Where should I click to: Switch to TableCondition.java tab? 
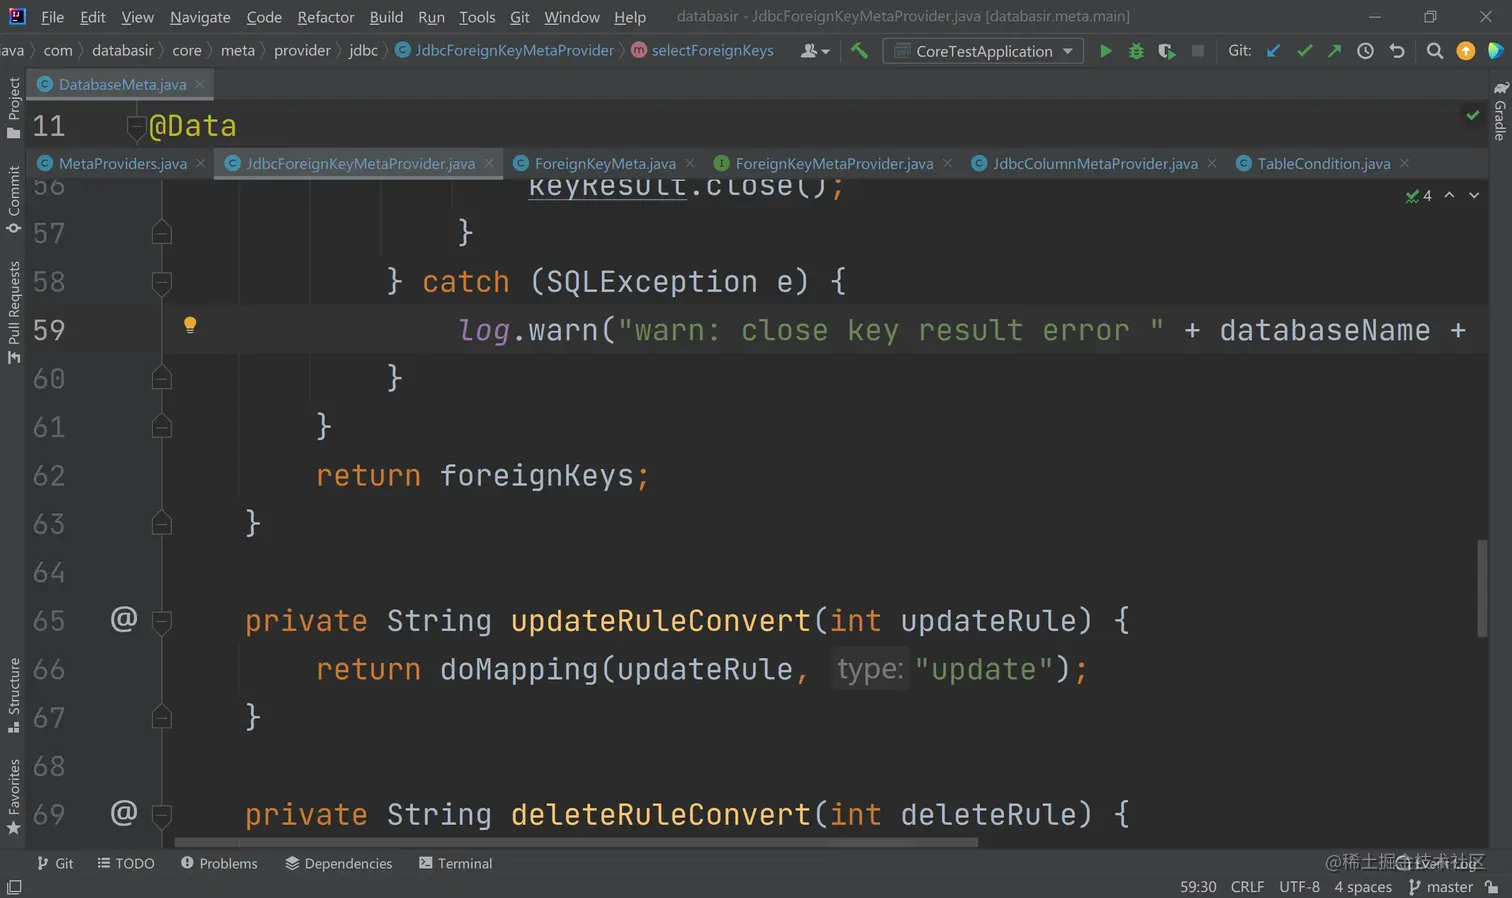click(1324, 164)
